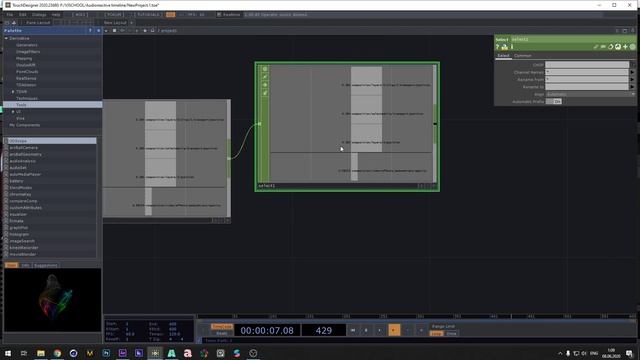Click the comment pencil icon in parameters

[x=596, y=47]
